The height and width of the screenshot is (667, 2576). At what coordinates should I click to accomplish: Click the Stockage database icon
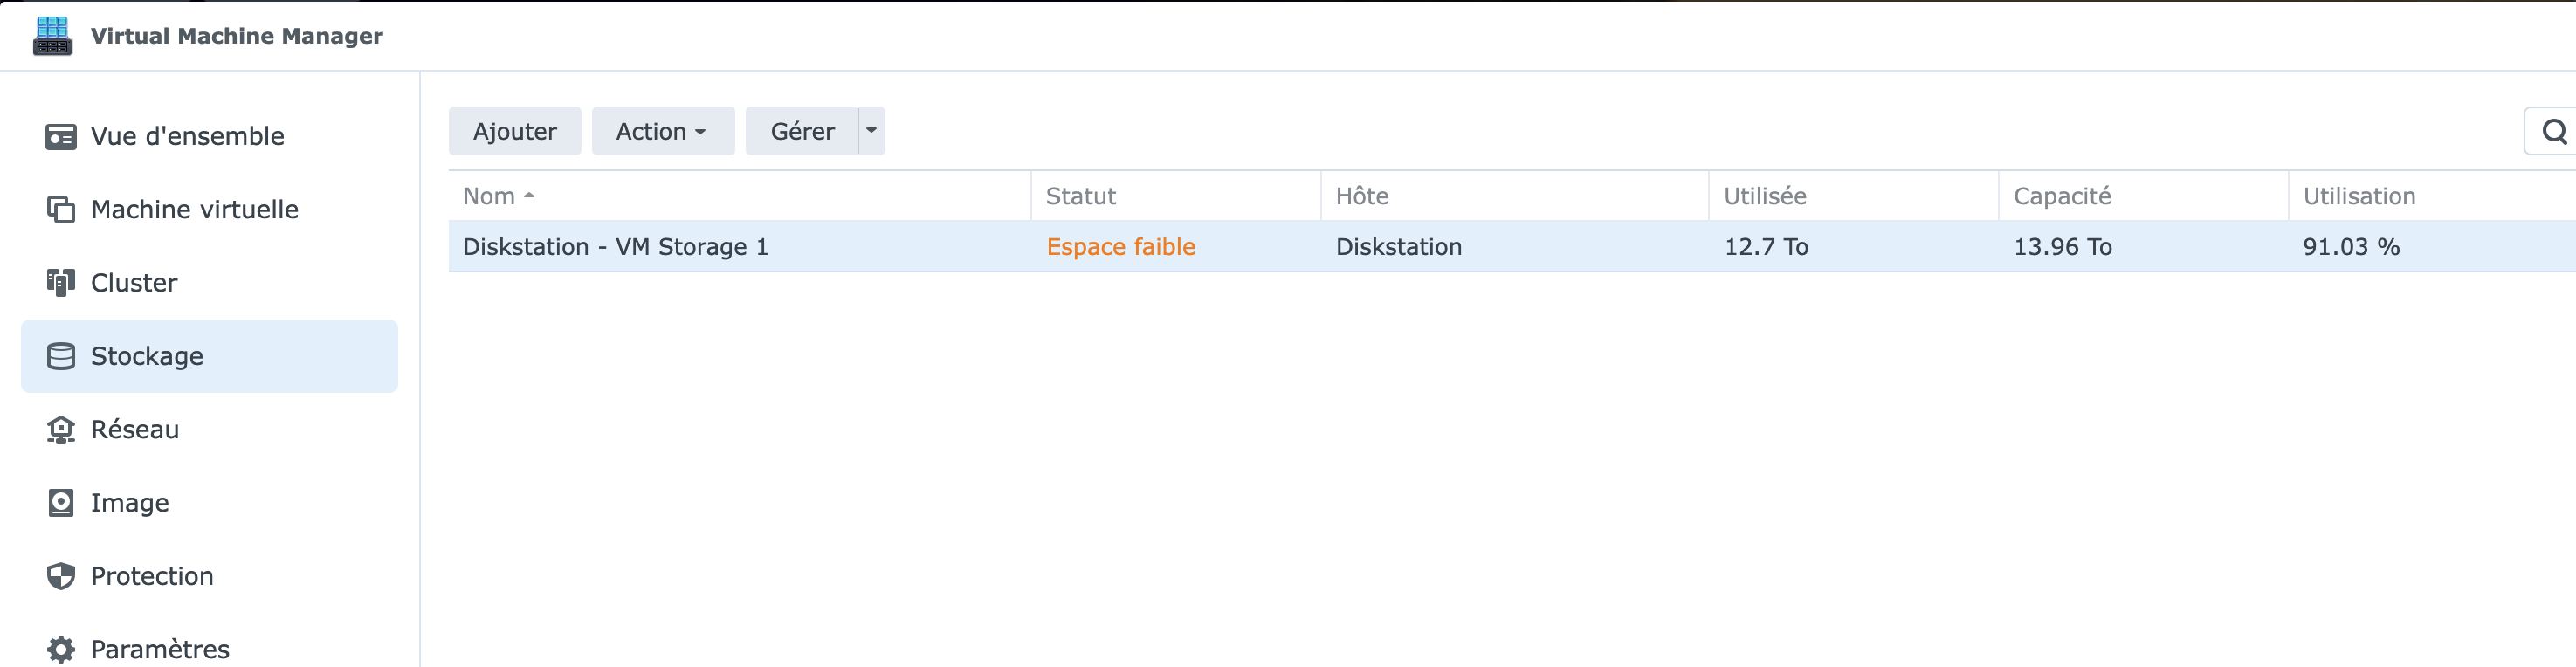click(61, 356)
